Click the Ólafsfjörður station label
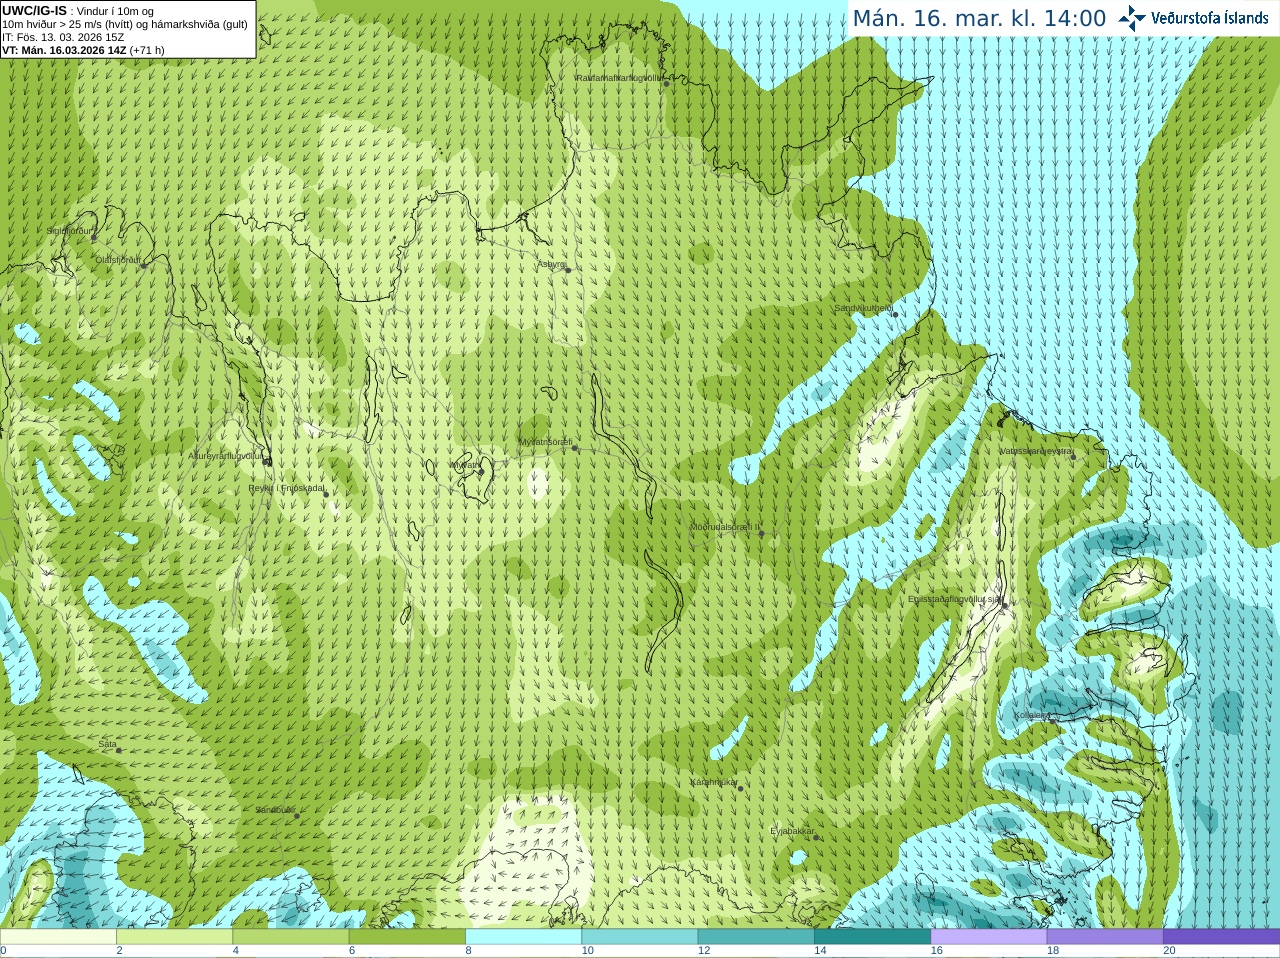The width and height of the screenshot is (1280, 958). click(x=118, y=260)
